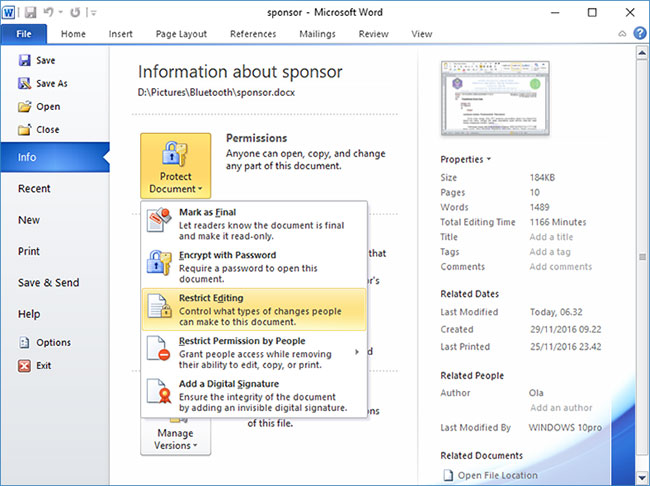Image resolution: width=650 pixels, height=486 pixels.
Task: Click the Redo arrow in title bar
Action: [x=75, y=12]
